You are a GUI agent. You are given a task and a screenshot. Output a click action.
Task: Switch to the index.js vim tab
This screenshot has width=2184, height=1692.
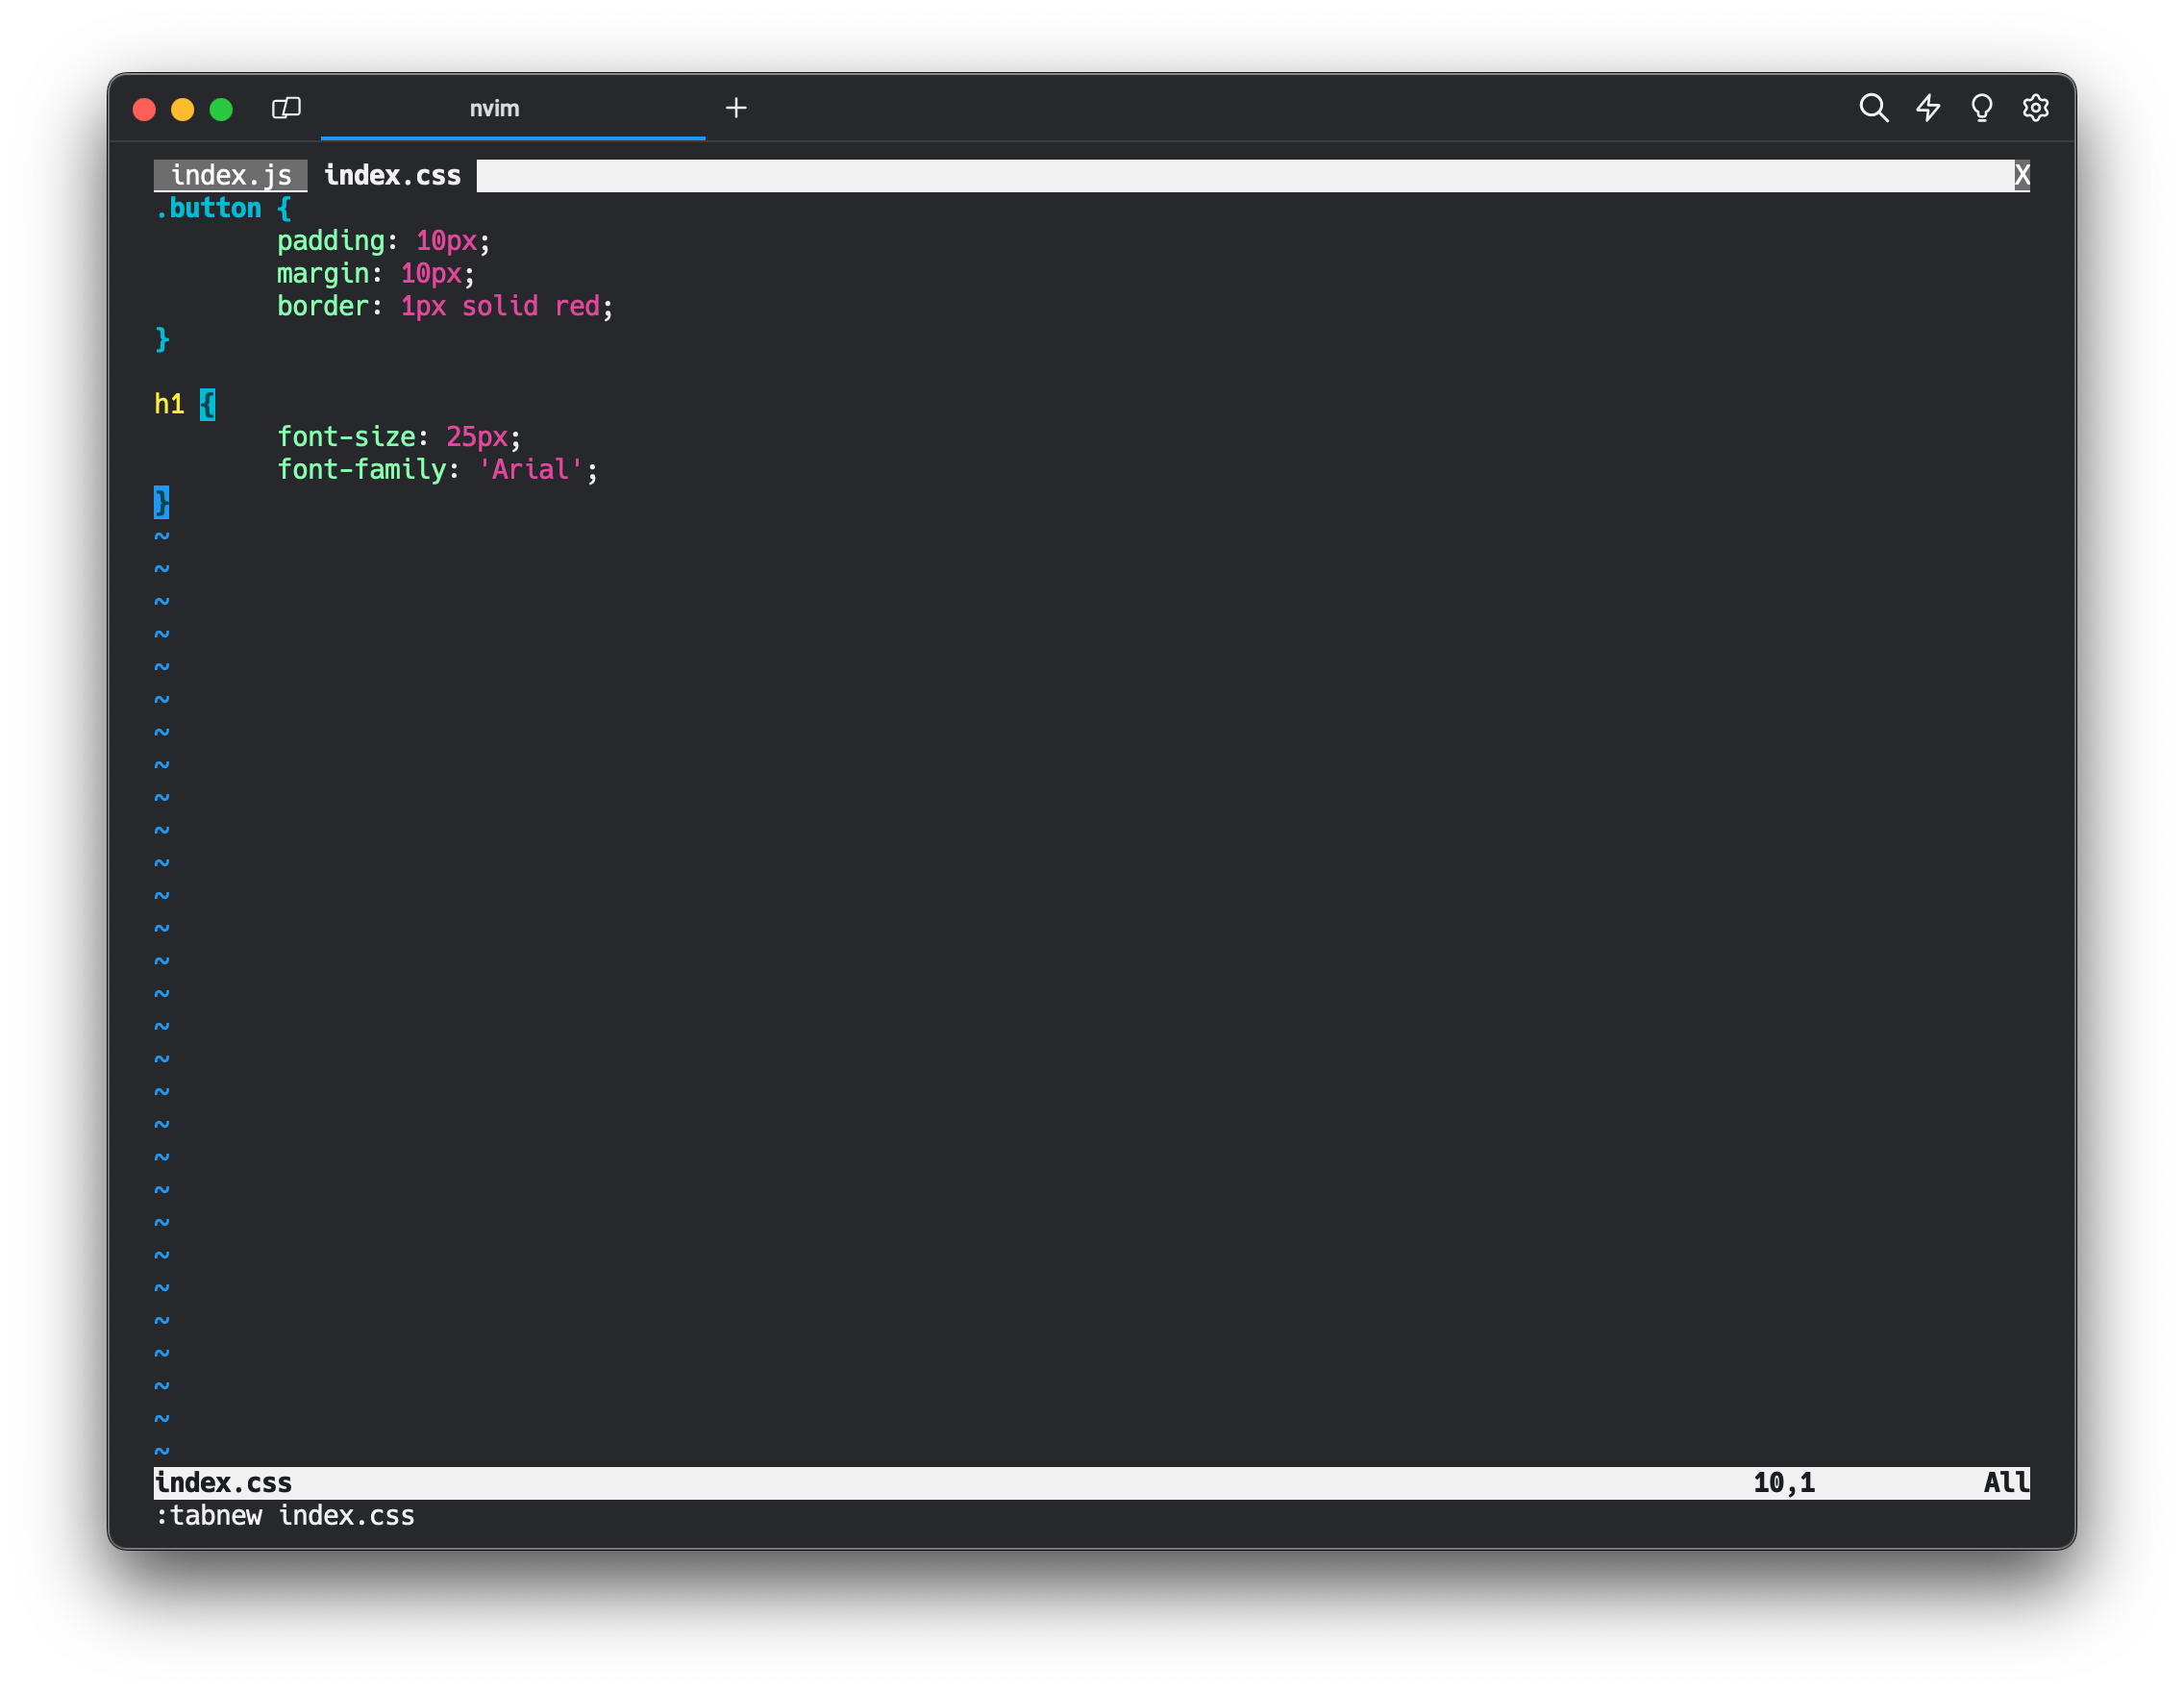tap(231, 176)
